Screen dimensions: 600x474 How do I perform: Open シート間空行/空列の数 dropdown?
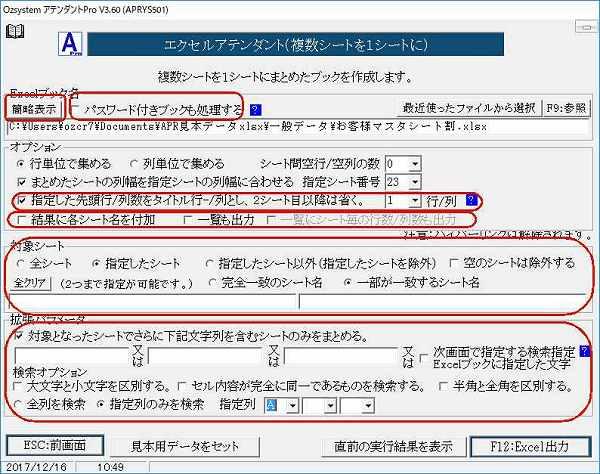tap(415, 164)
